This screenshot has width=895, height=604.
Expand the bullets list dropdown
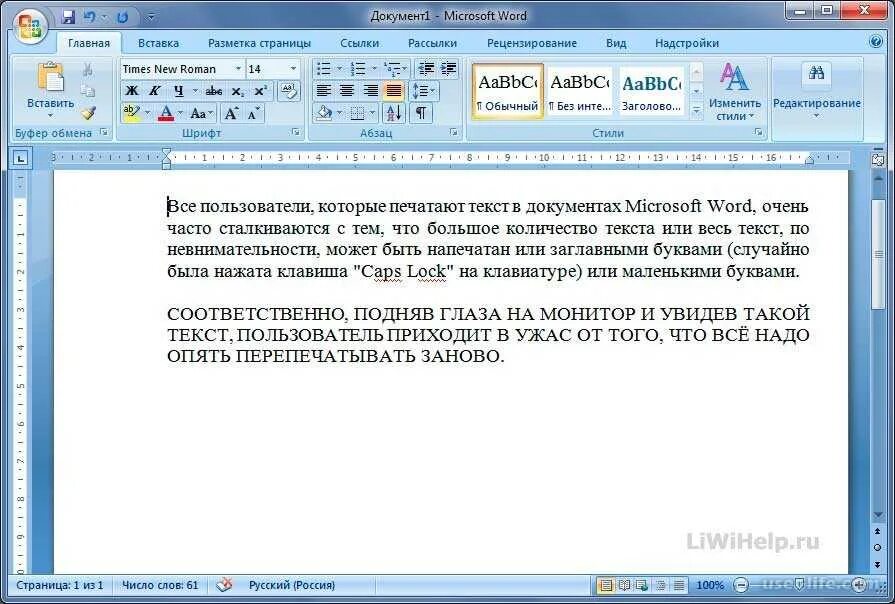pyautogui.click(x=338, y=69)
